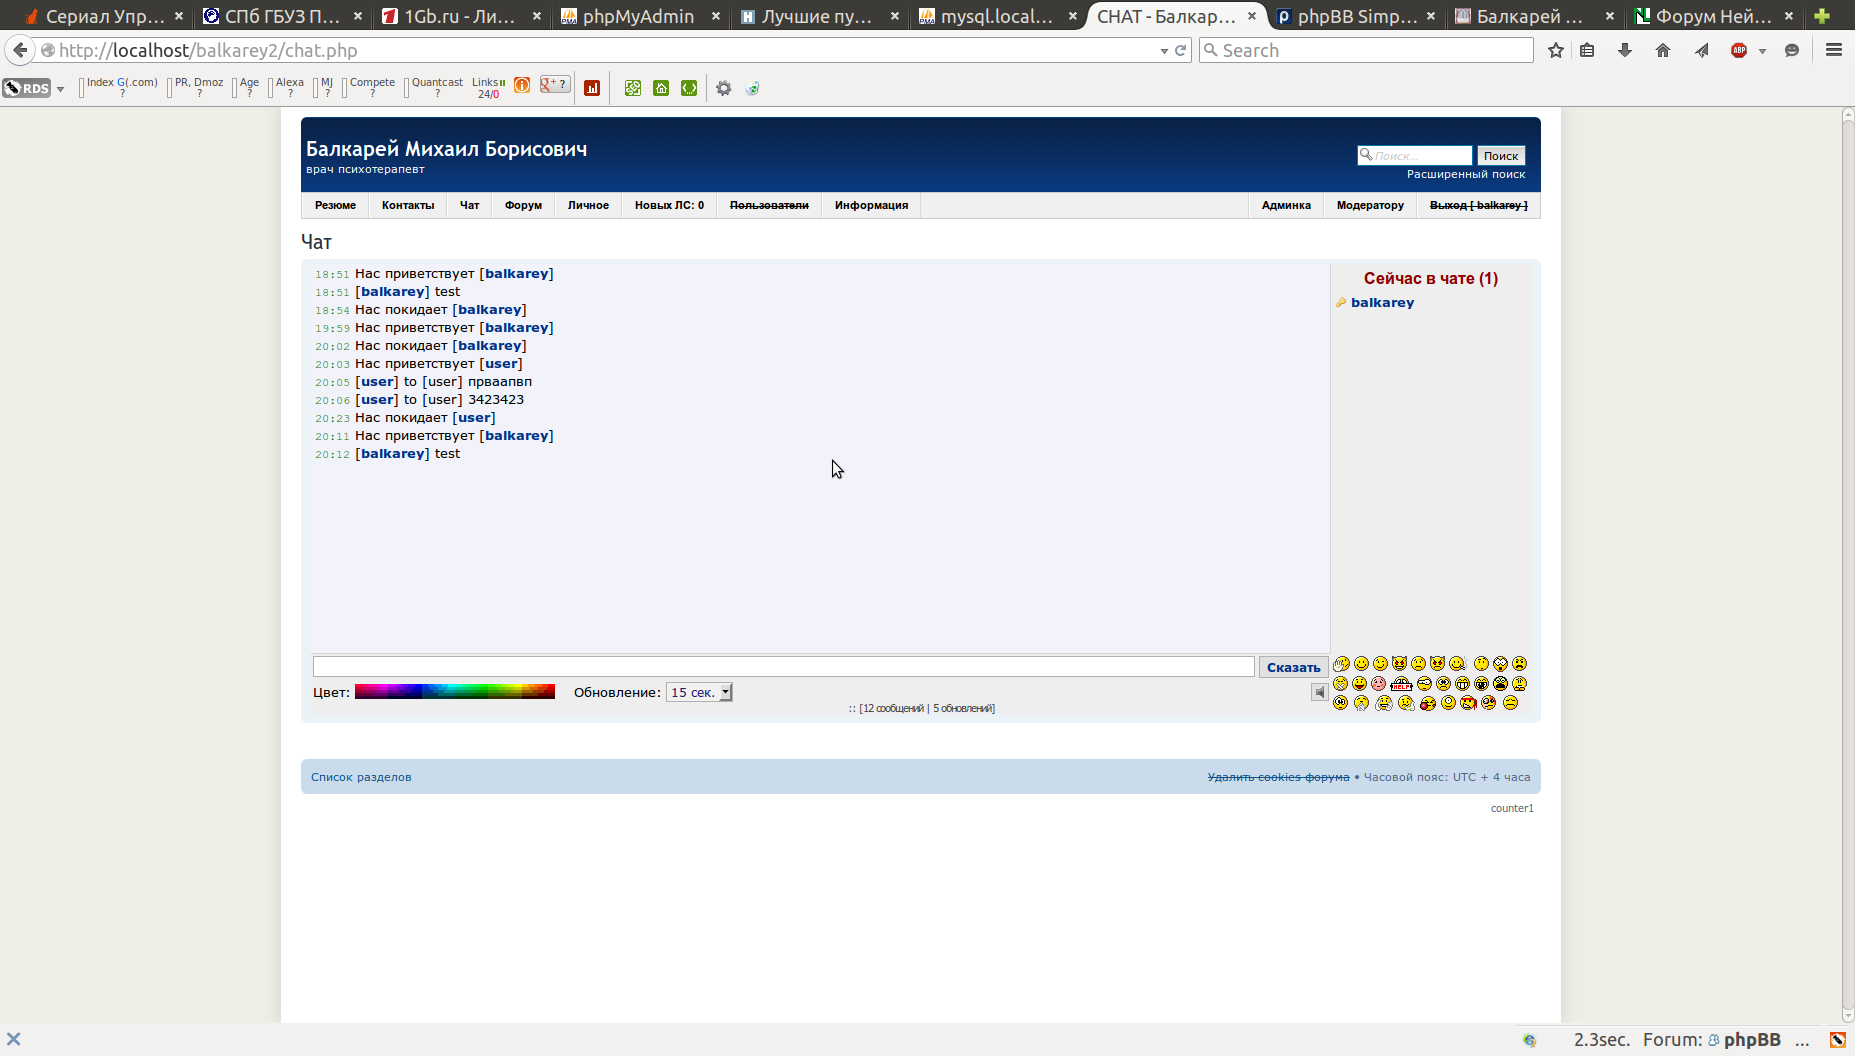Switch to the phpMyAdmin browser tab
Image resolution: width=1855 pixels, height=1056 pixels.
637,16
